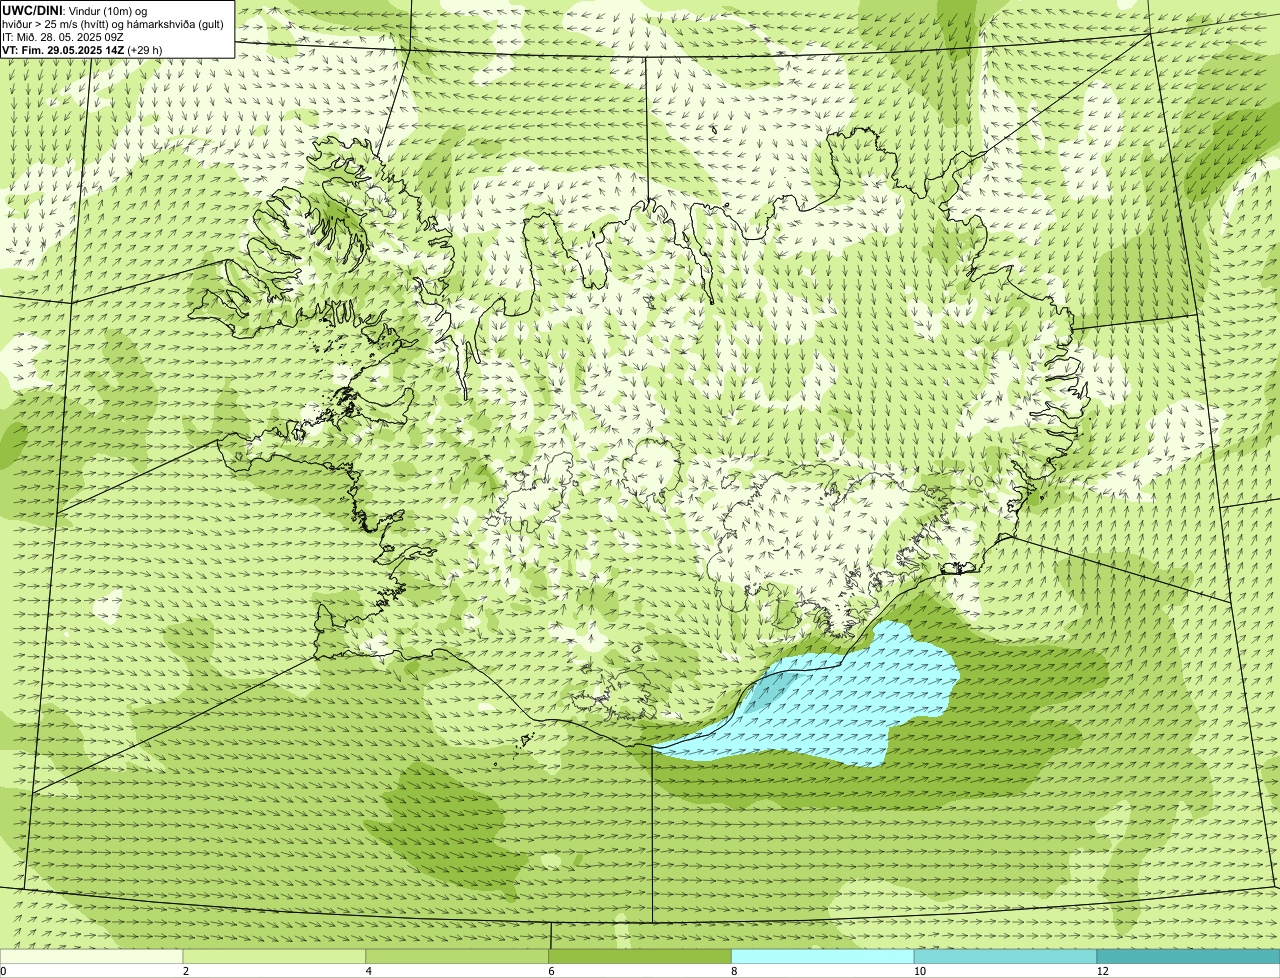Click the "UWC/DINI: Vindur (10m) og" title line
Screen dimensions: 1280x978
click(x=75, y=10)
